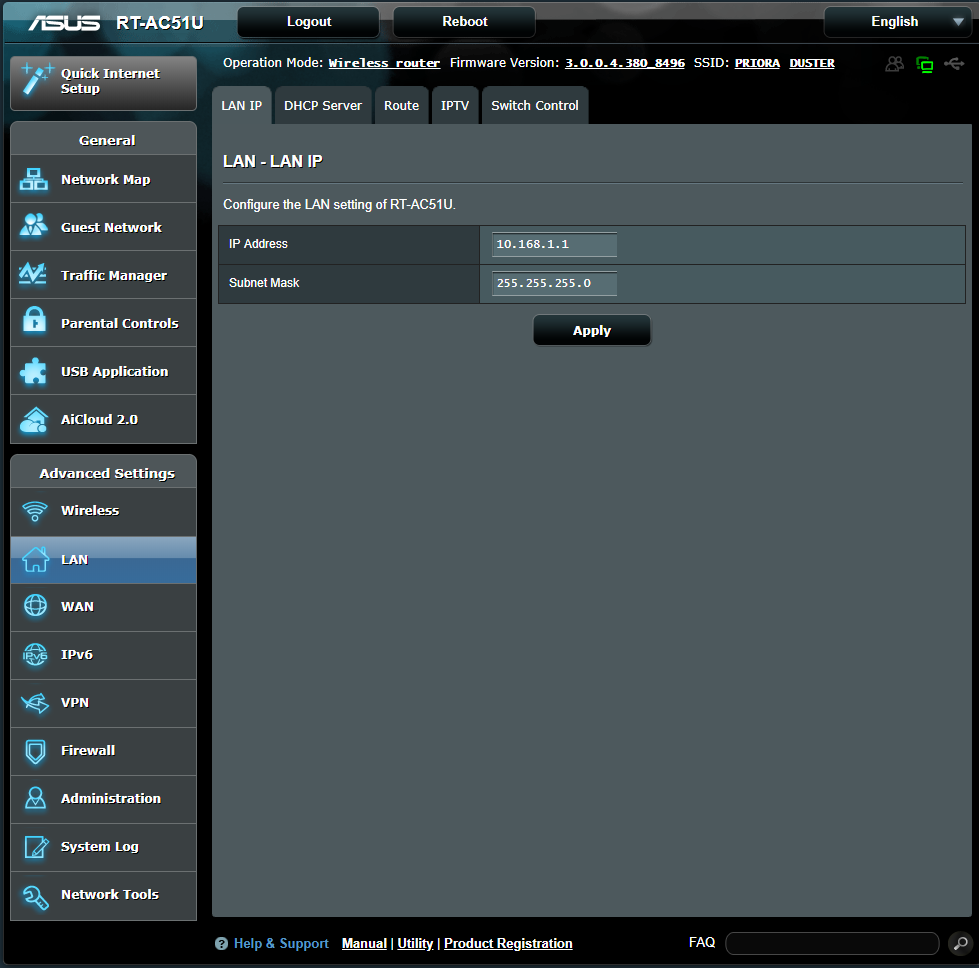Screen dimensions: 979x968
Task: Click the LAN house icon
Action: pyautogui.click(x=36, y=560)
